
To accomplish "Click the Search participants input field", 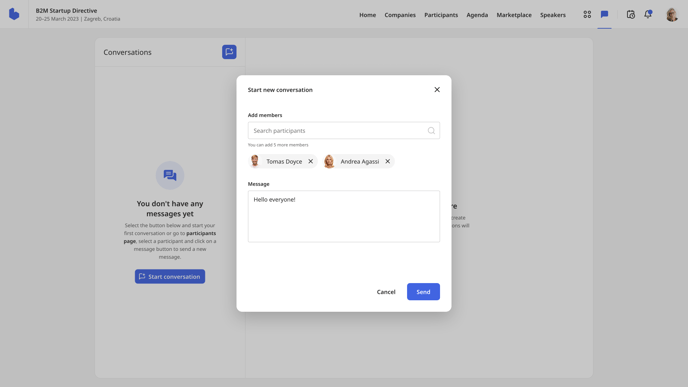I will (x=344, y=130).
